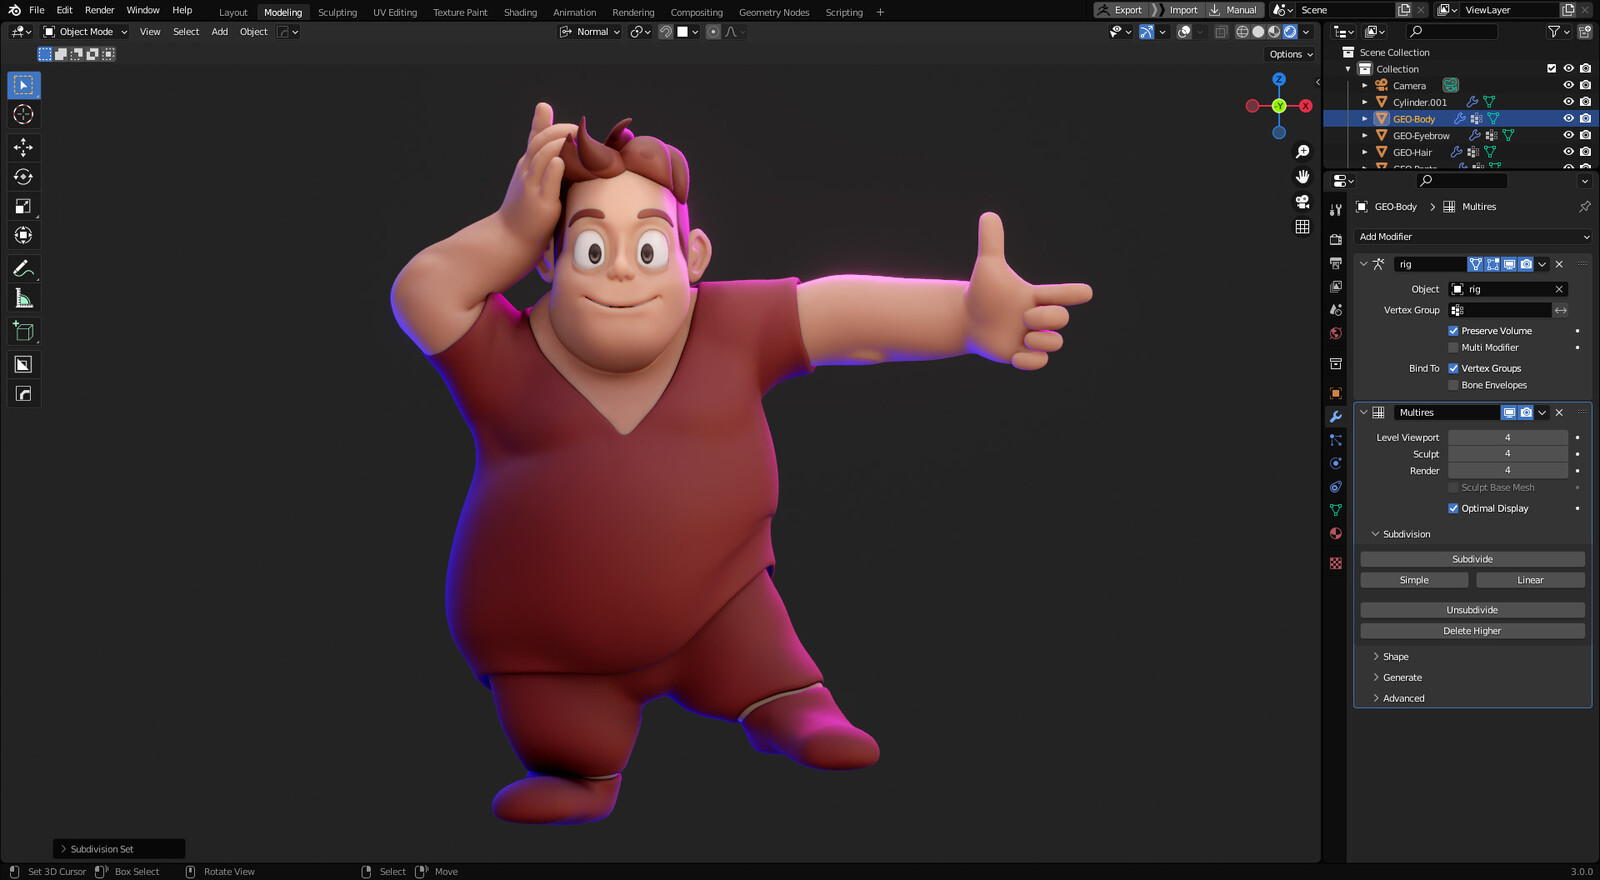
Task: Click the Delete Higher button
Action: [1472, 631]
